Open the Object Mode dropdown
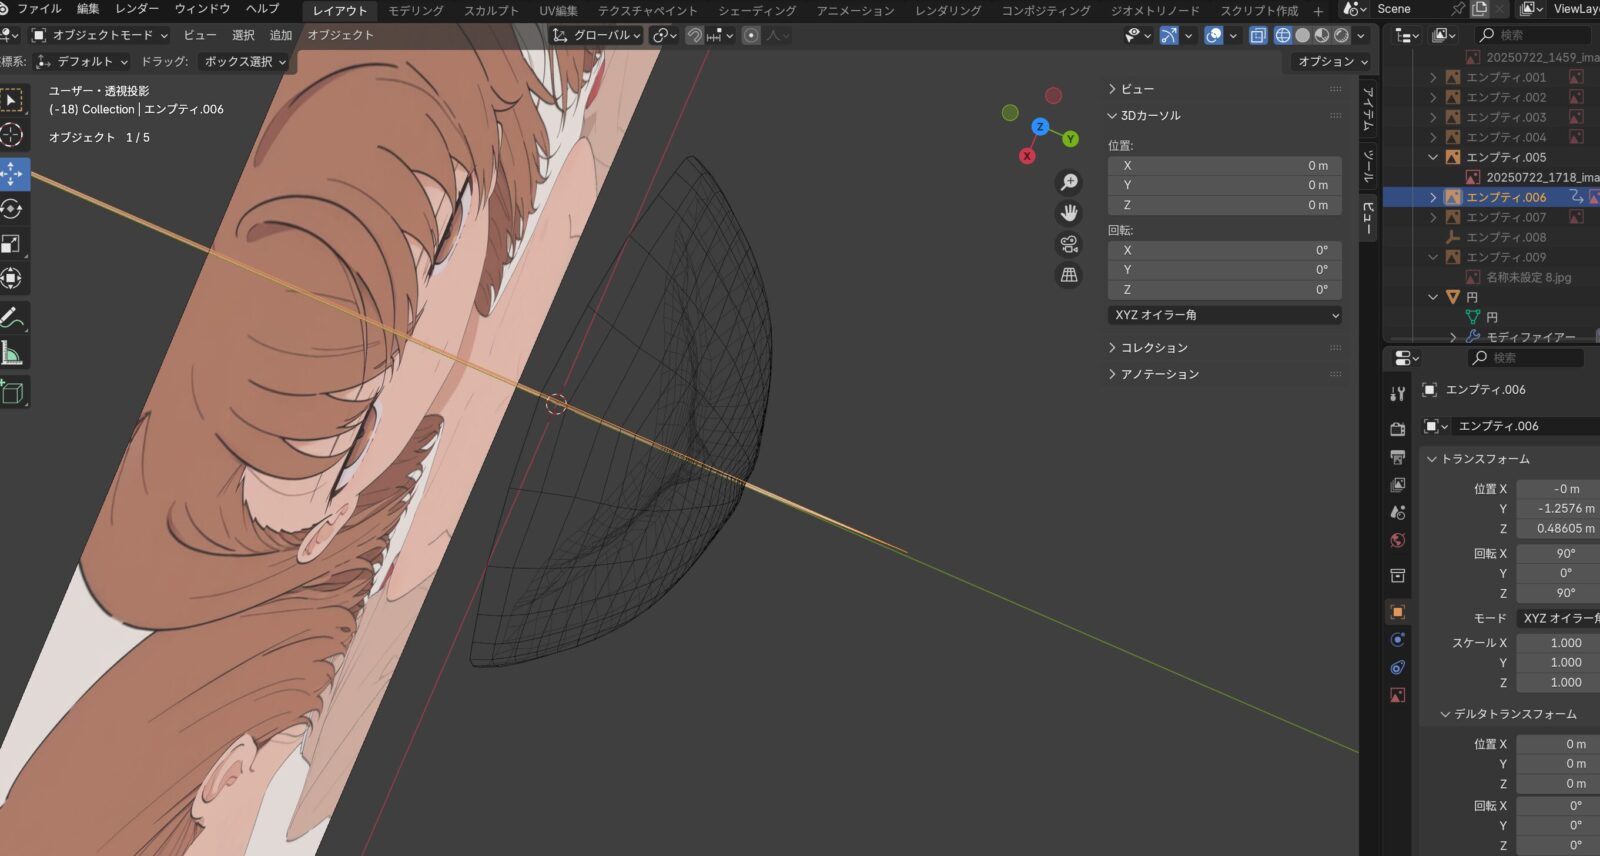Viewport: 1600px width, 856px height. point(99,35)
